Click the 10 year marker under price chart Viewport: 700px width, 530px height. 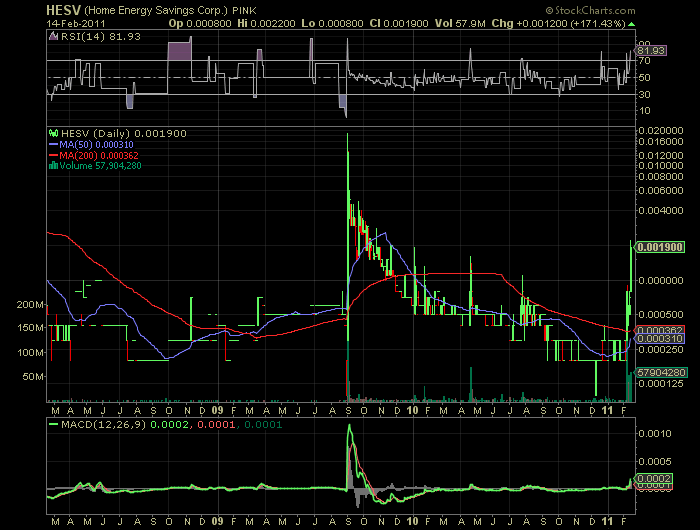click(x=412, y=410)
